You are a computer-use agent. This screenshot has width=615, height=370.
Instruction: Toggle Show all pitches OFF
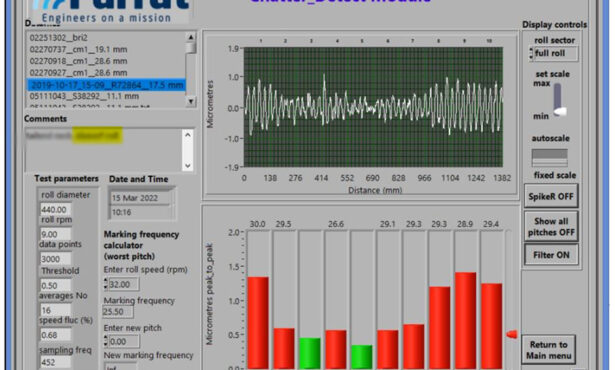pos(551,226)
